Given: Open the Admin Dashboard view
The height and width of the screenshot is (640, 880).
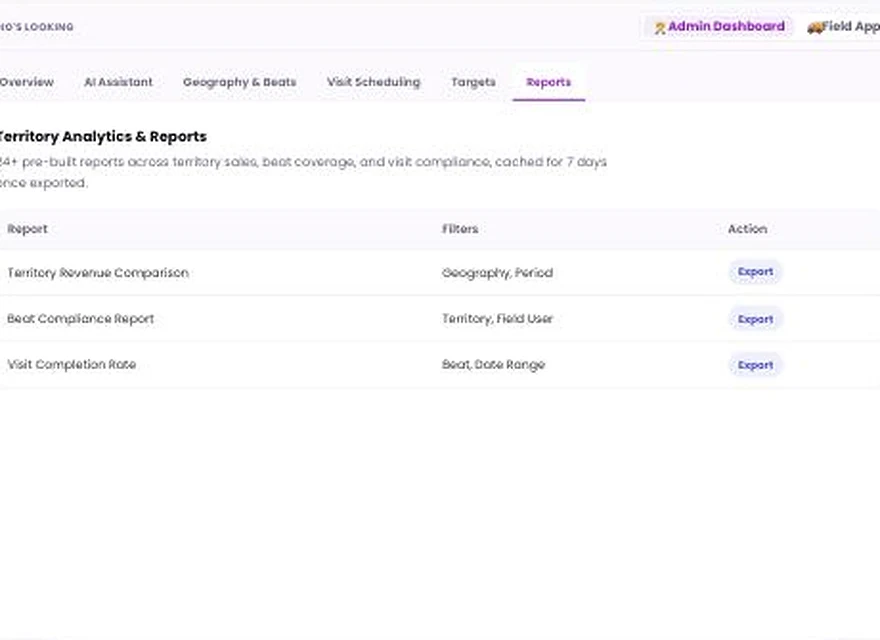Looking at the screenshot, I should click(718, 26).
